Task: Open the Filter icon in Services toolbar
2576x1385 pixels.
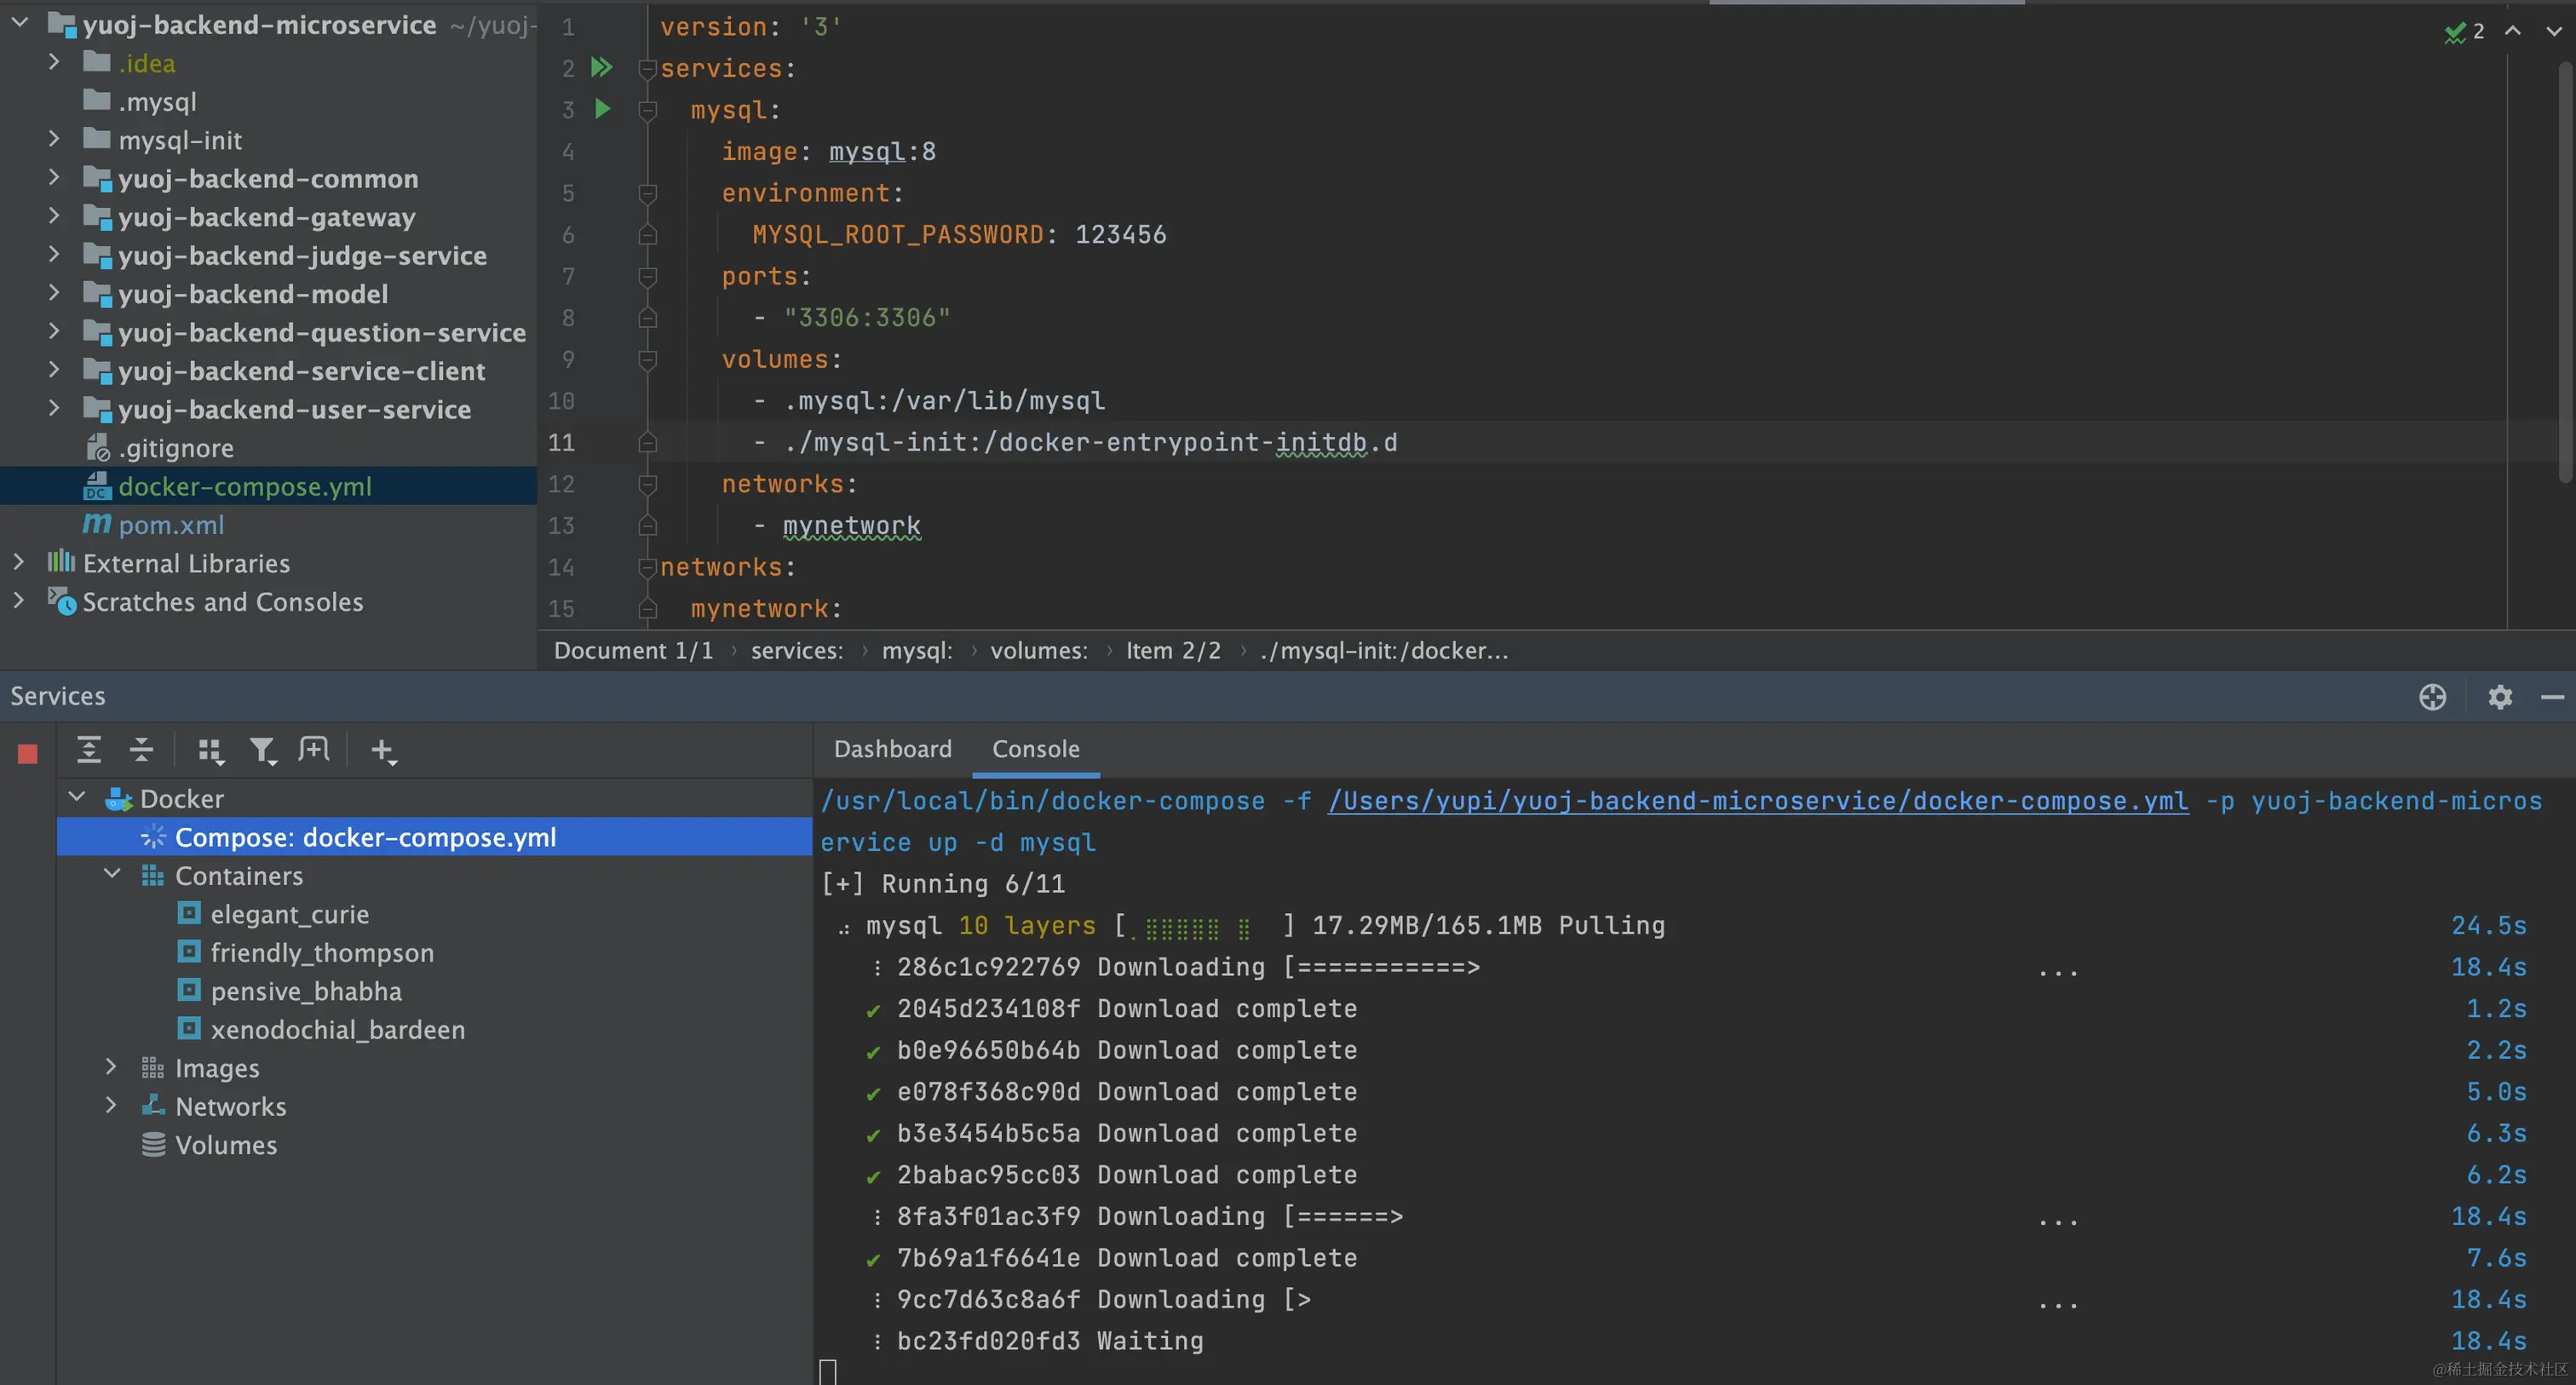Action: point(262,750)
